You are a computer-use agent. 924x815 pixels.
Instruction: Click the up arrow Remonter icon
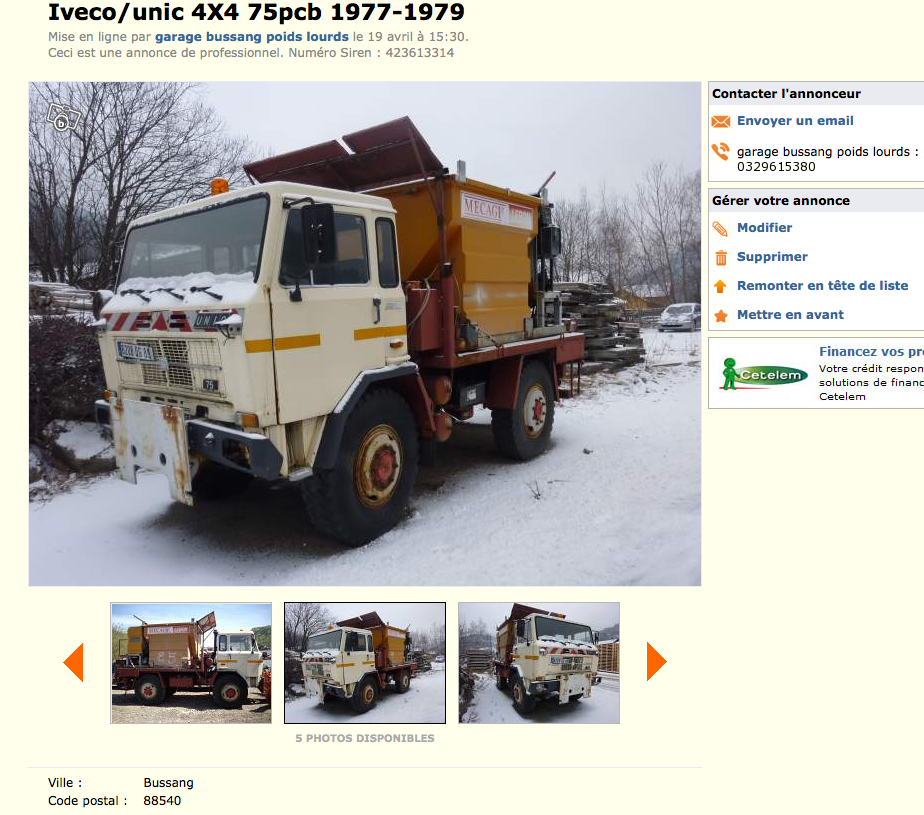720,286
